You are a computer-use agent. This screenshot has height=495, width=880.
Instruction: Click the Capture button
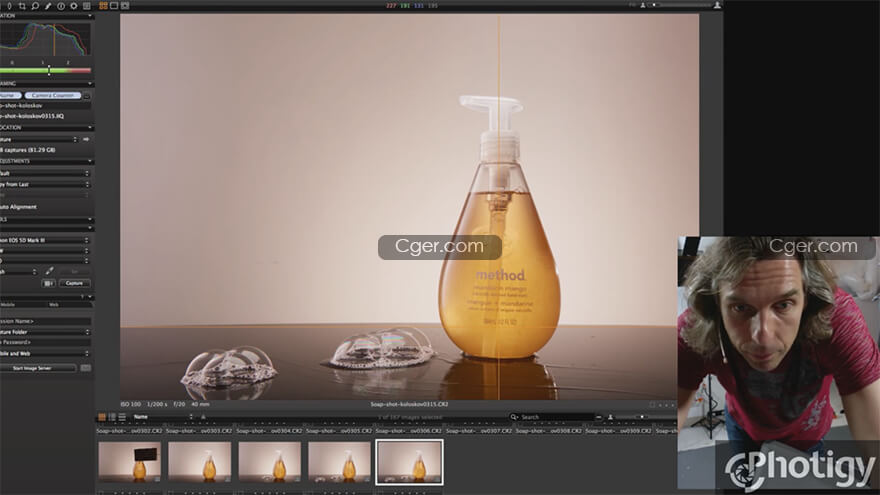pos(74,283)
